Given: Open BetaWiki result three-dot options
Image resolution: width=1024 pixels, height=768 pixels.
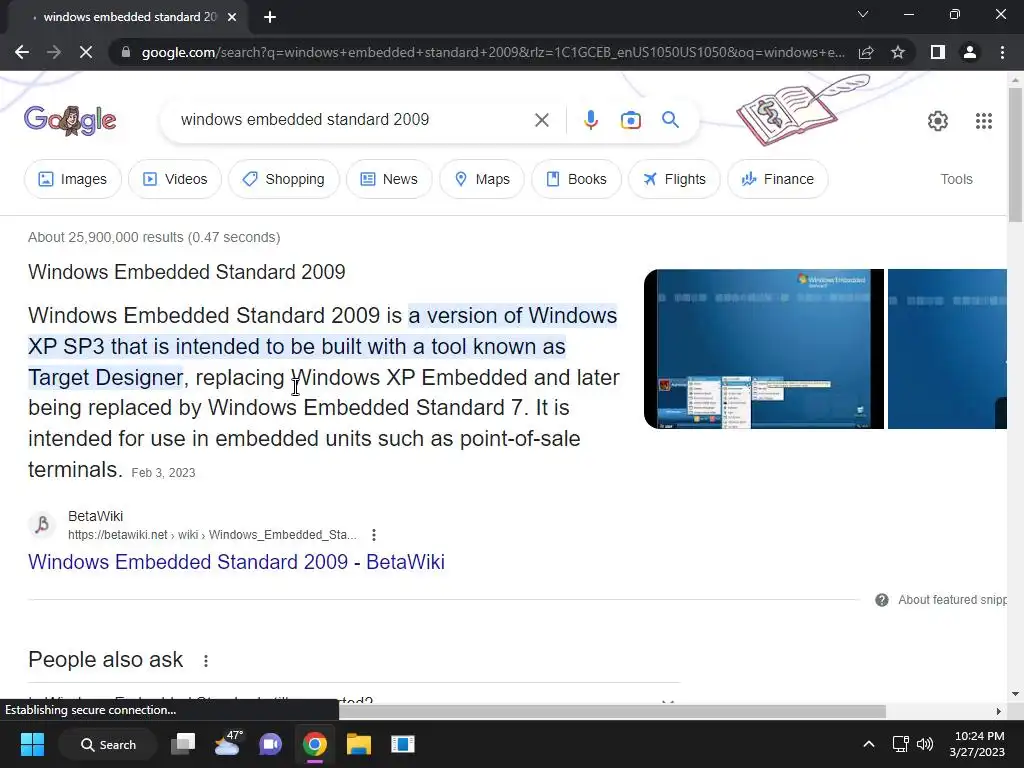Looking at the screenshot, I should coord(374,535).
